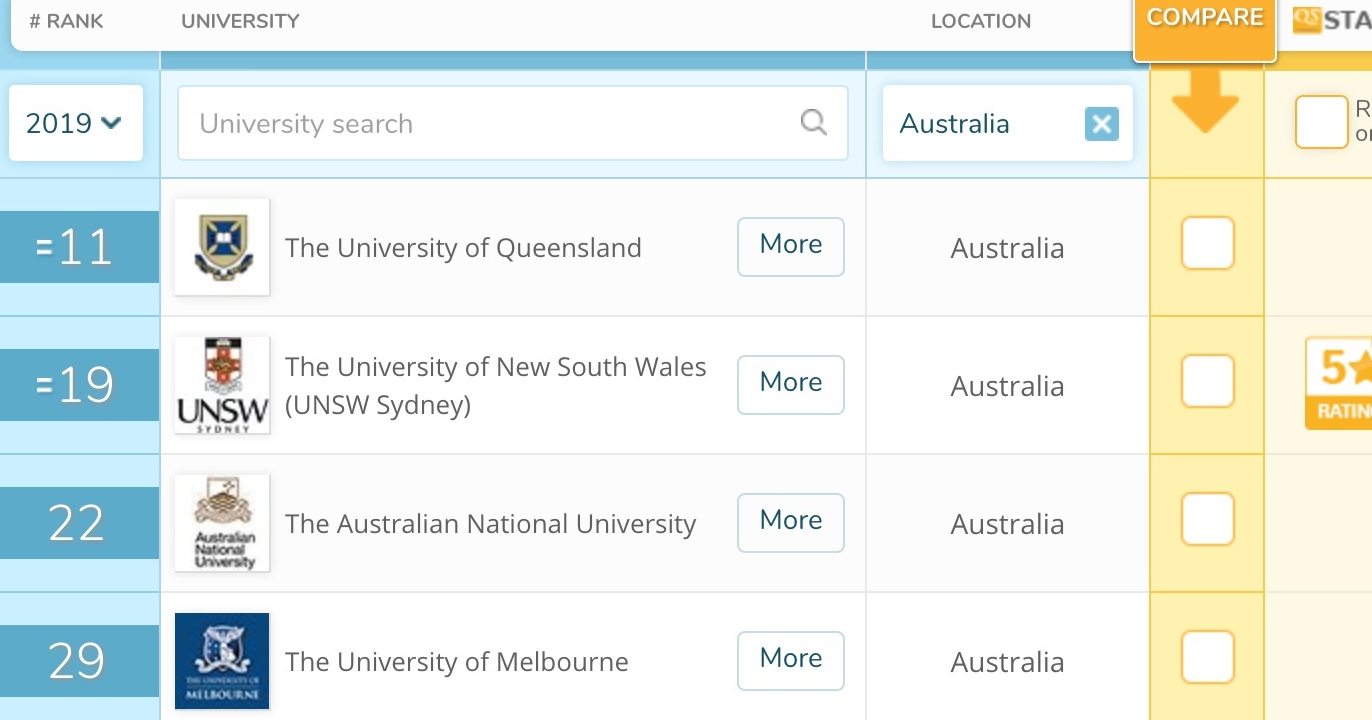Click the University of Queensland crest logo

point(222,247)
